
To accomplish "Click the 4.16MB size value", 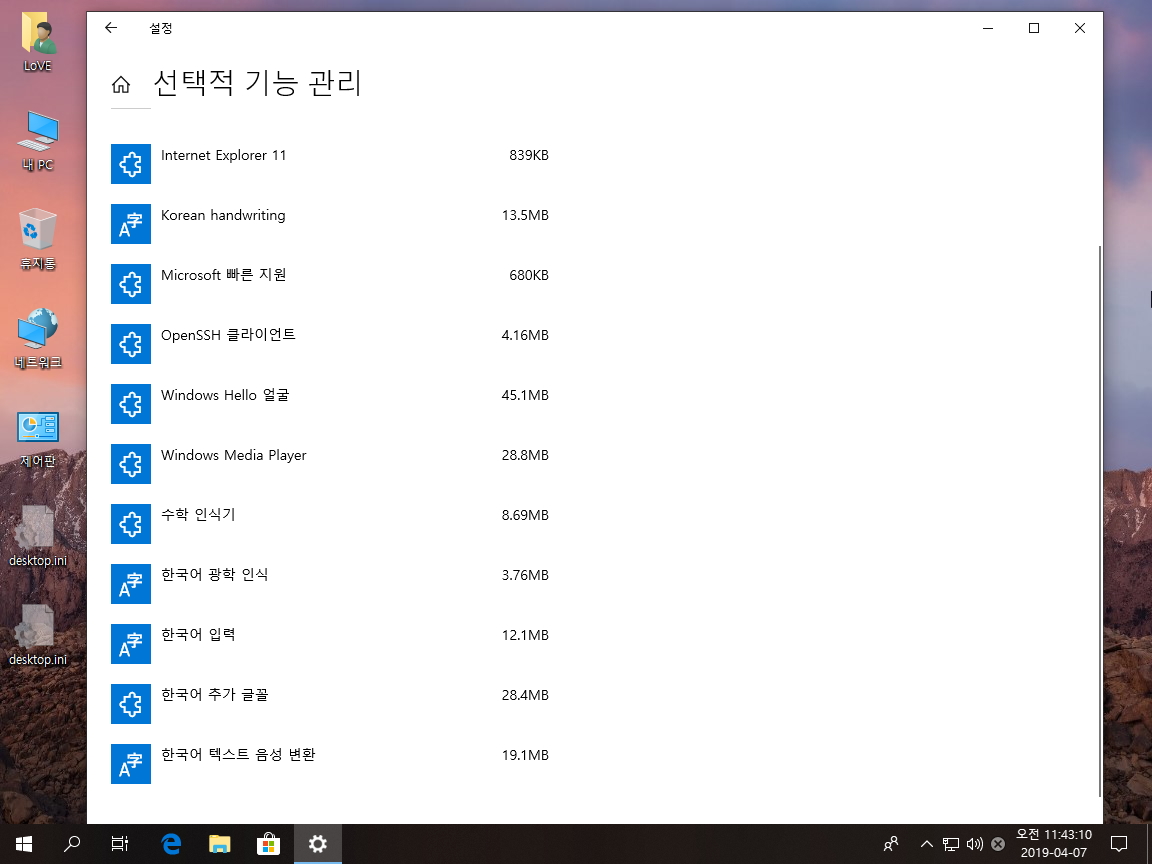I will [x=525, y=335].
